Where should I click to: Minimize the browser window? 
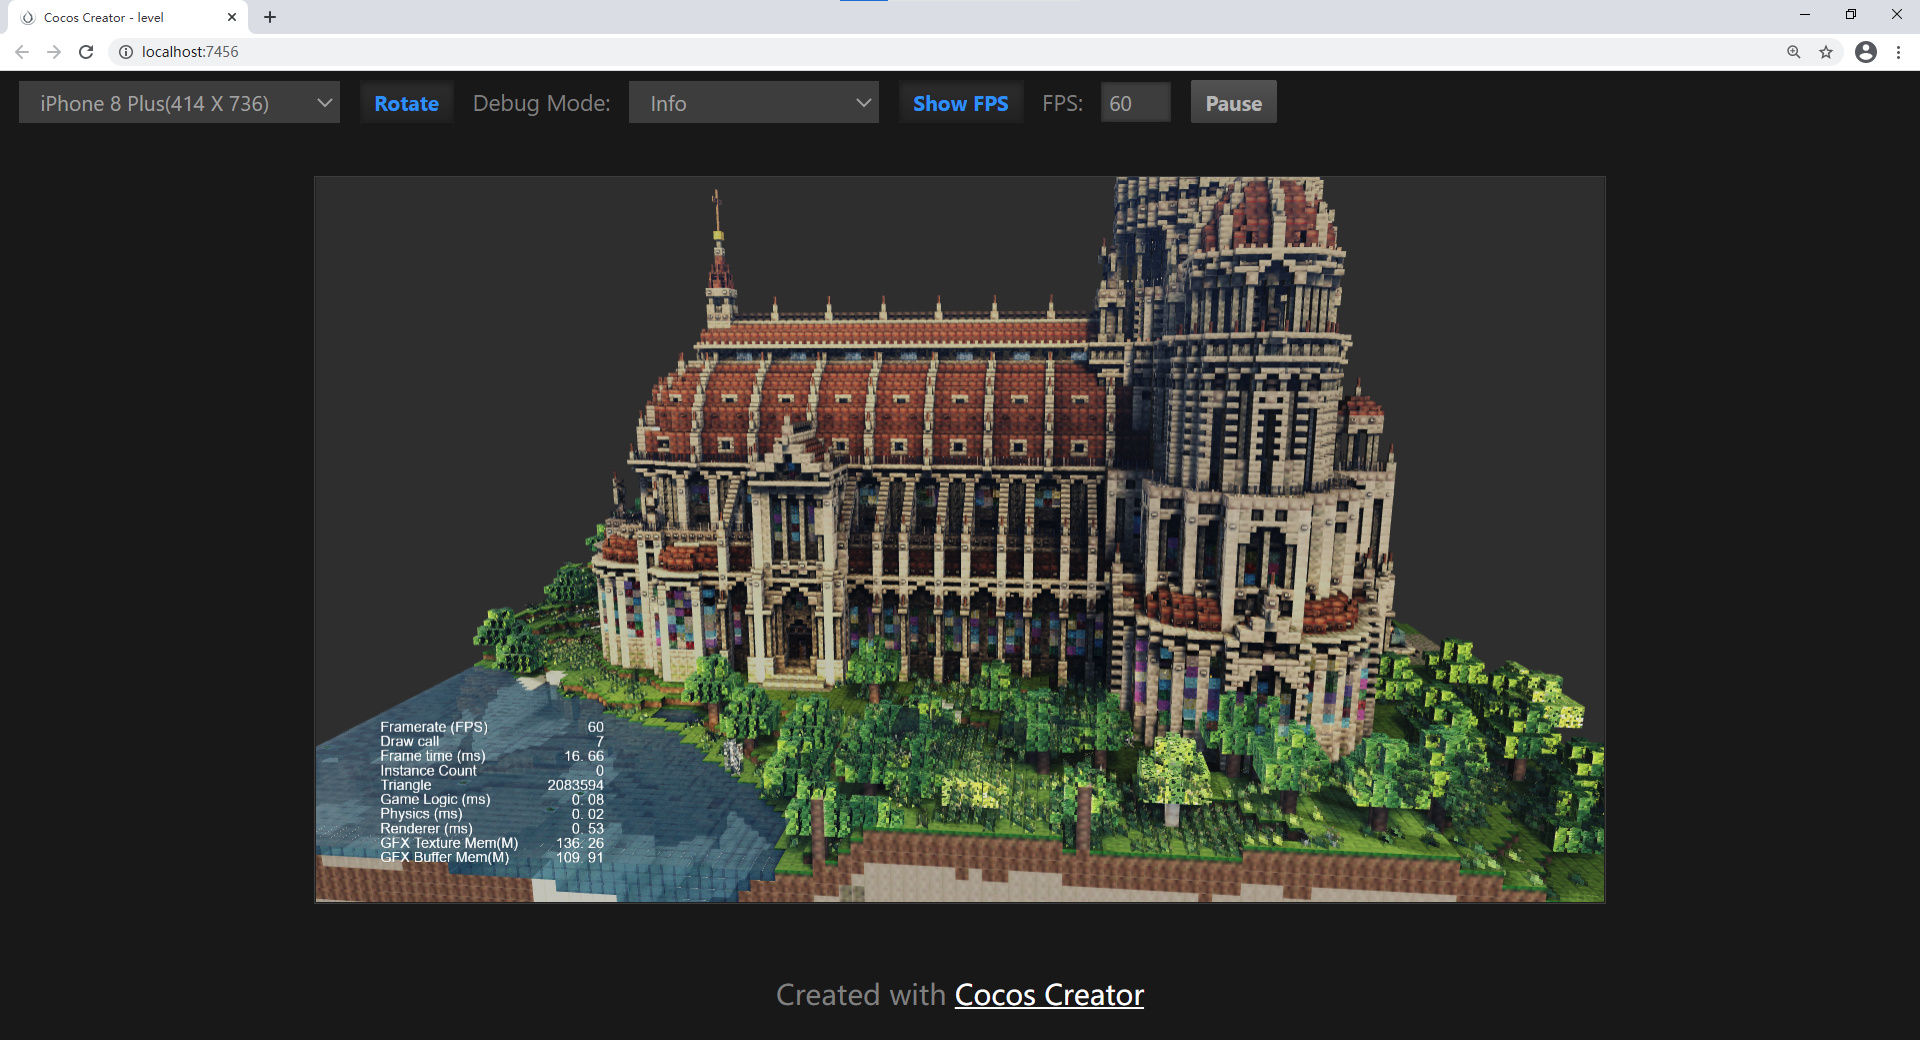(1805, 15)
